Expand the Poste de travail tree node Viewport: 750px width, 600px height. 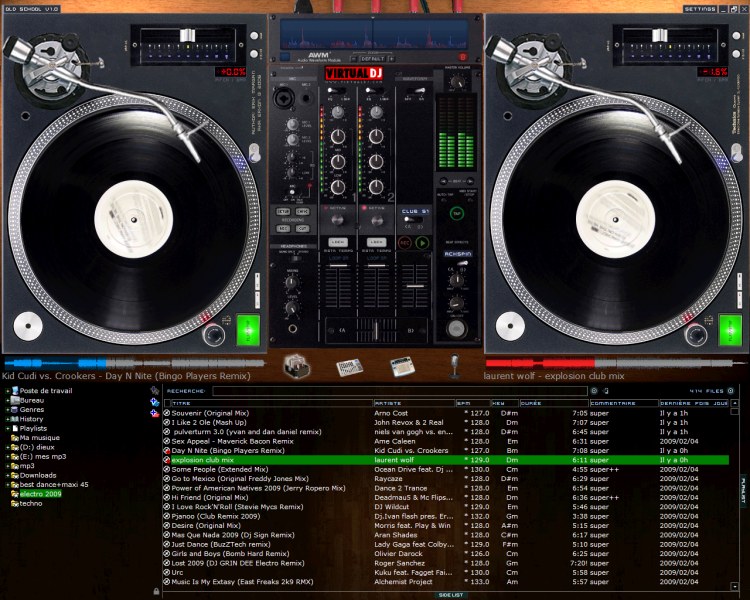pyautogui.click(x=8, y=391)
